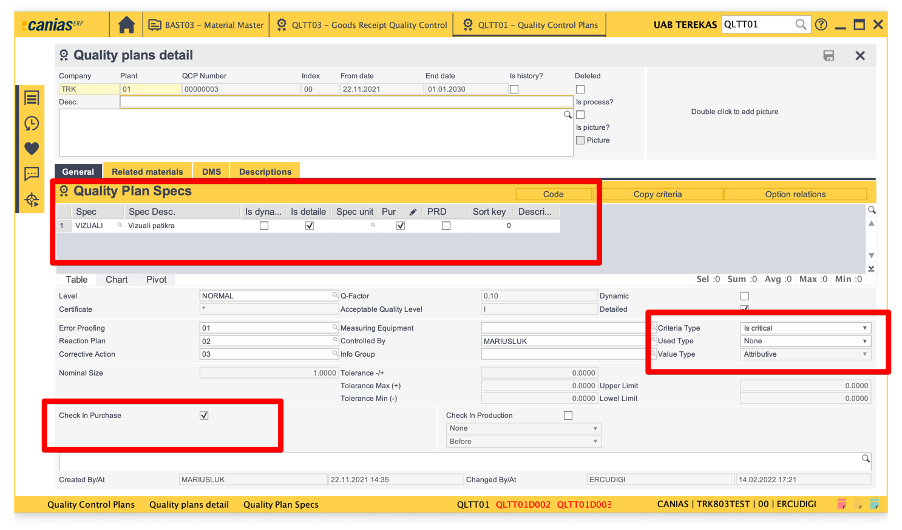The image size is (902, 530).
Task: Click the Option relations button
Action: click(x=795, y=194)
